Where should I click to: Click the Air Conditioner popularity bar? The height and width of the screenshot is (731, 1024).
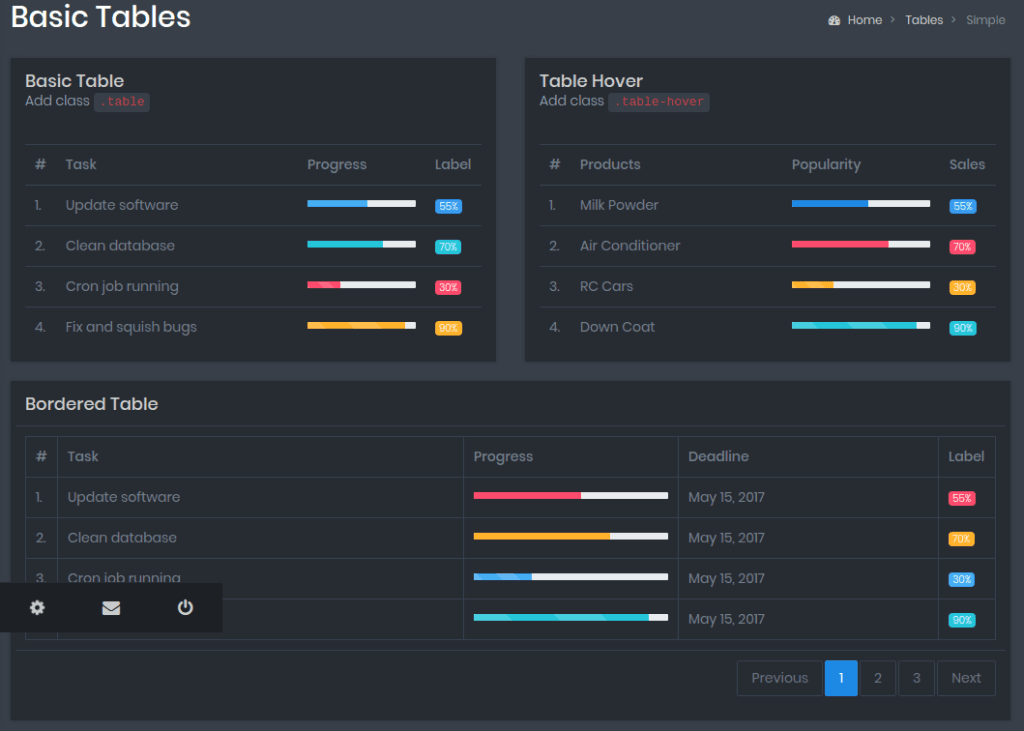(x=860, y=243)
